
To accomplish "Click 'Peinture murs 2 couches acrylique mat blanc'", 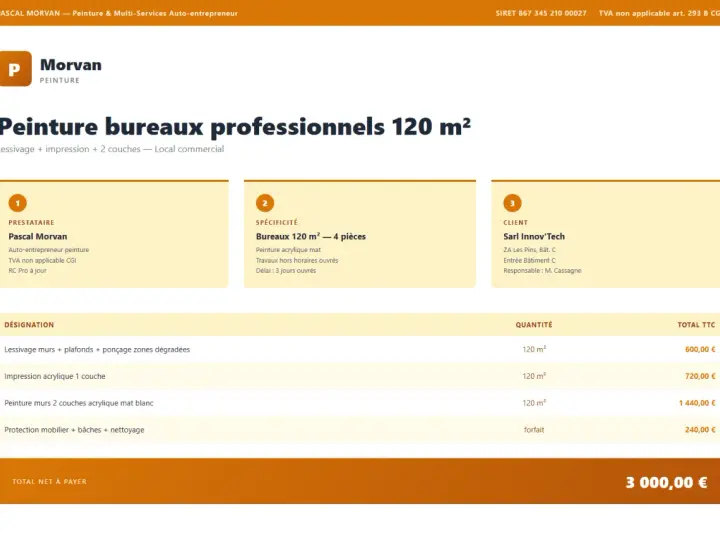I will (79, 403).
